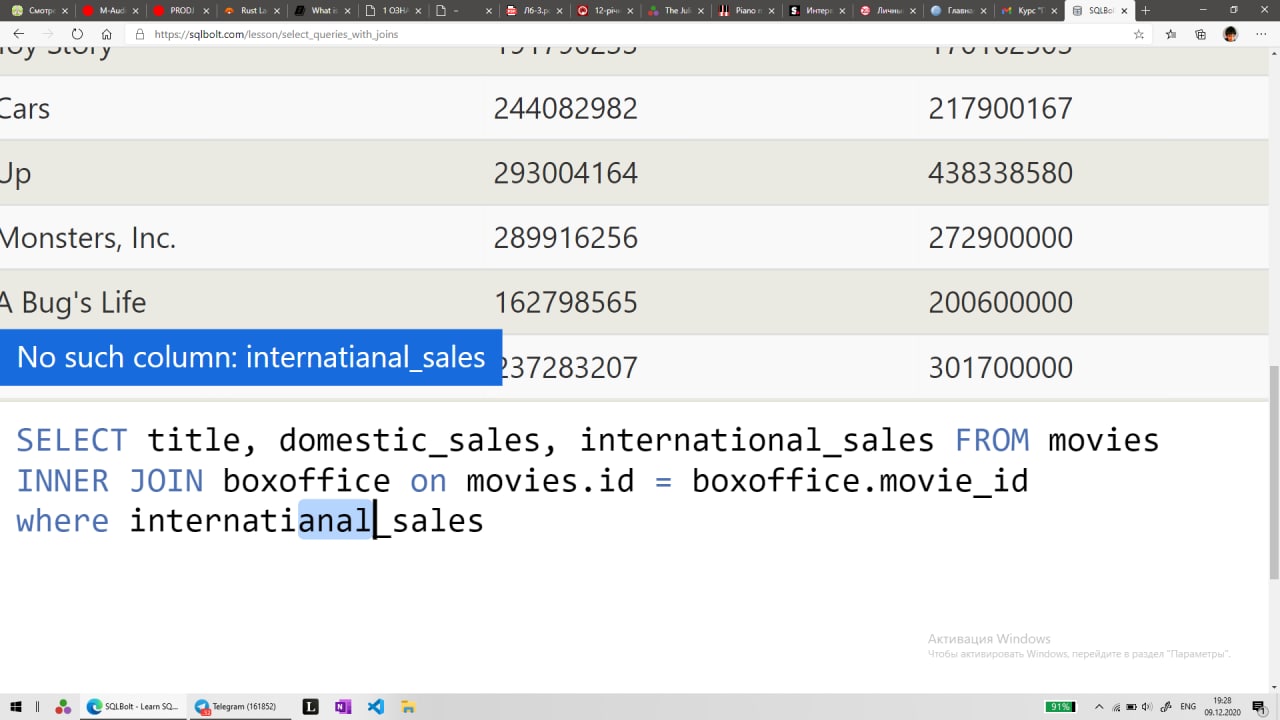The width and height of the screenshot is (1280, 720).
Task: Show hidden system tray icons
Action: click(x=1100, y=706)
